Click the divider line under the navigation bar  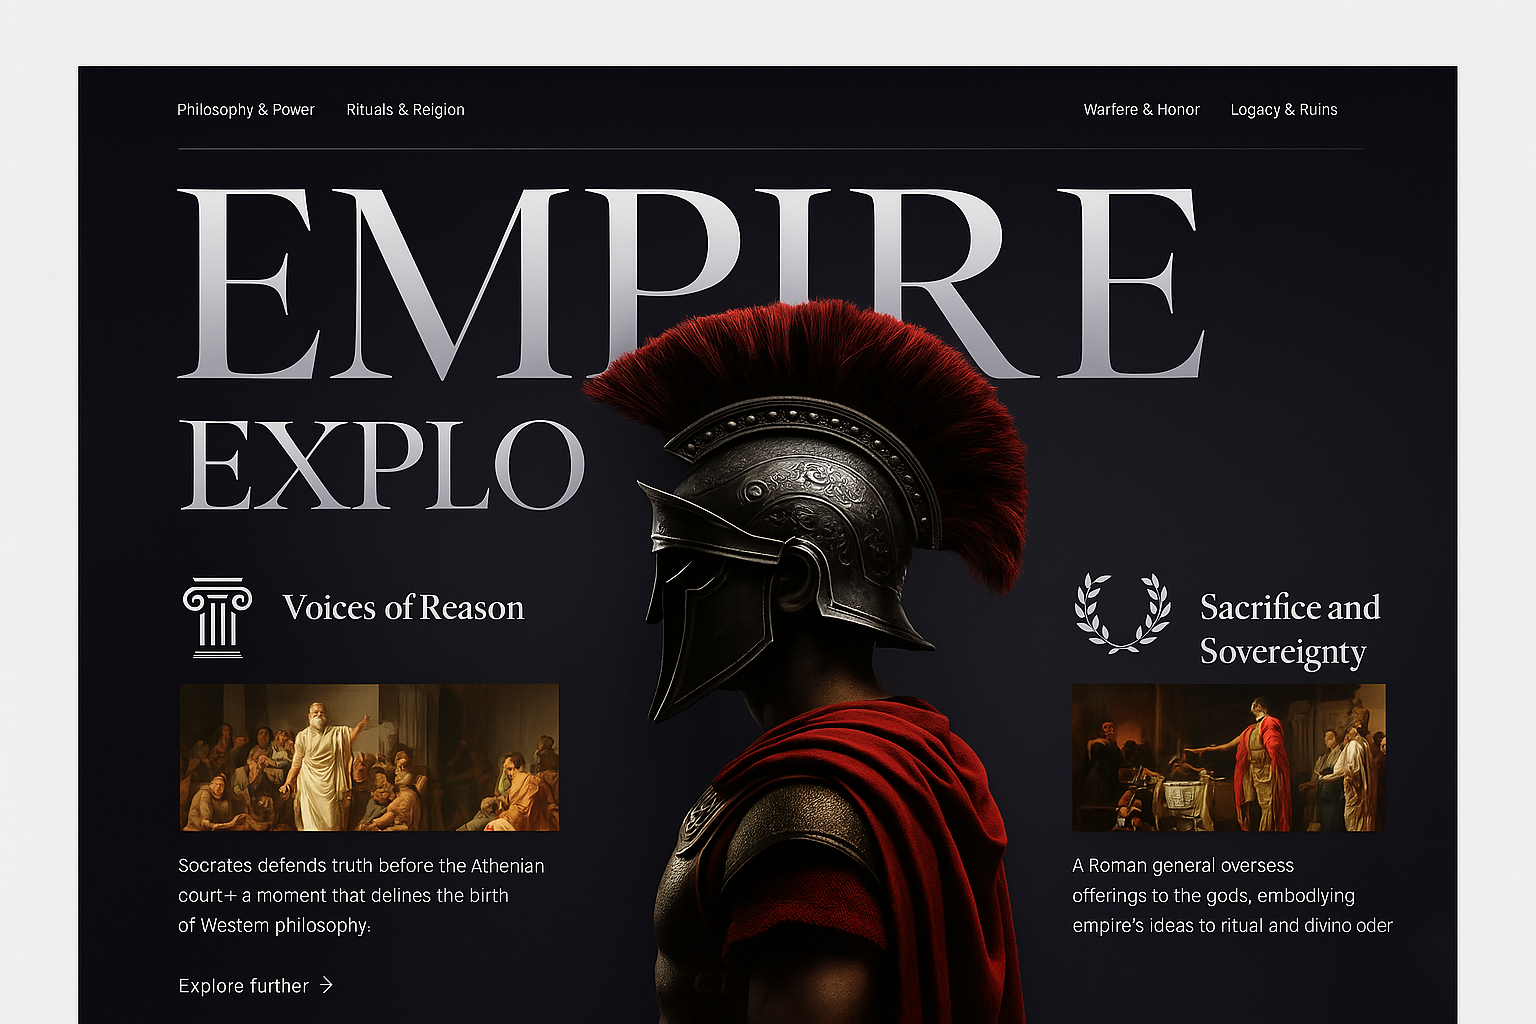768,146
